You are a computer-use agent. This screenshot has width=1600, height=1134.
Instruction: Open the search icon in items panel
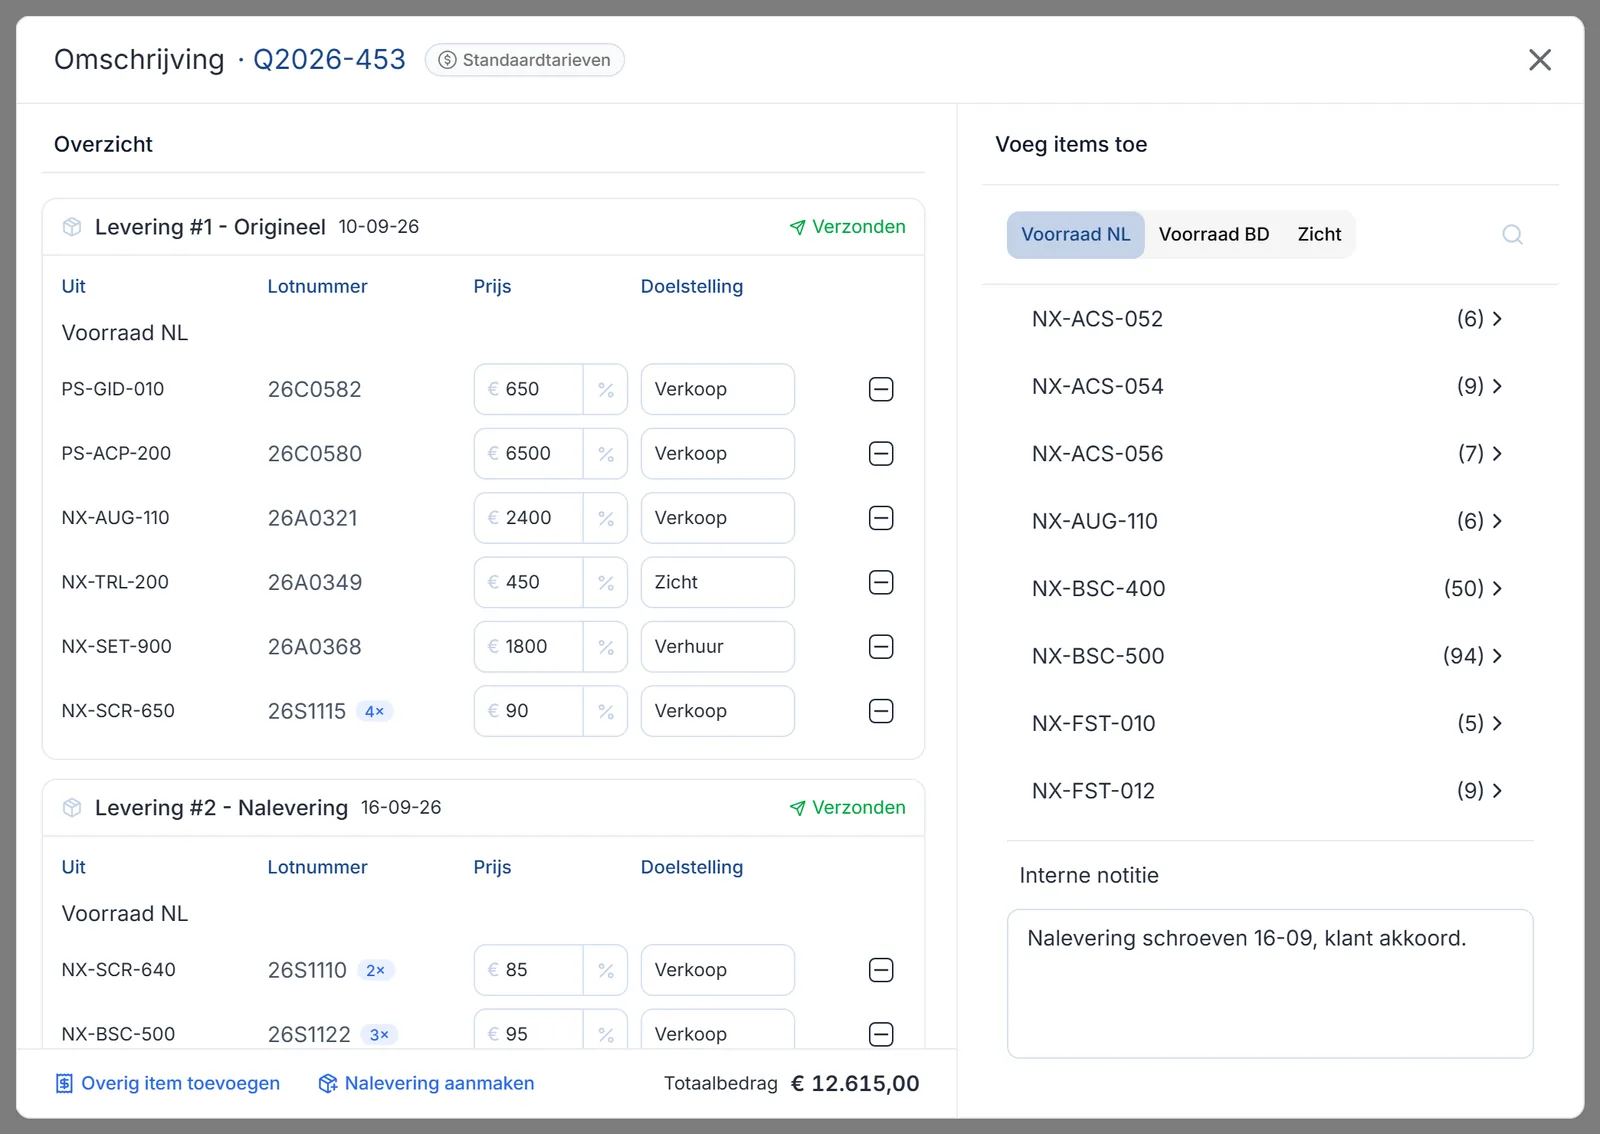click(x=1512, y=234)
